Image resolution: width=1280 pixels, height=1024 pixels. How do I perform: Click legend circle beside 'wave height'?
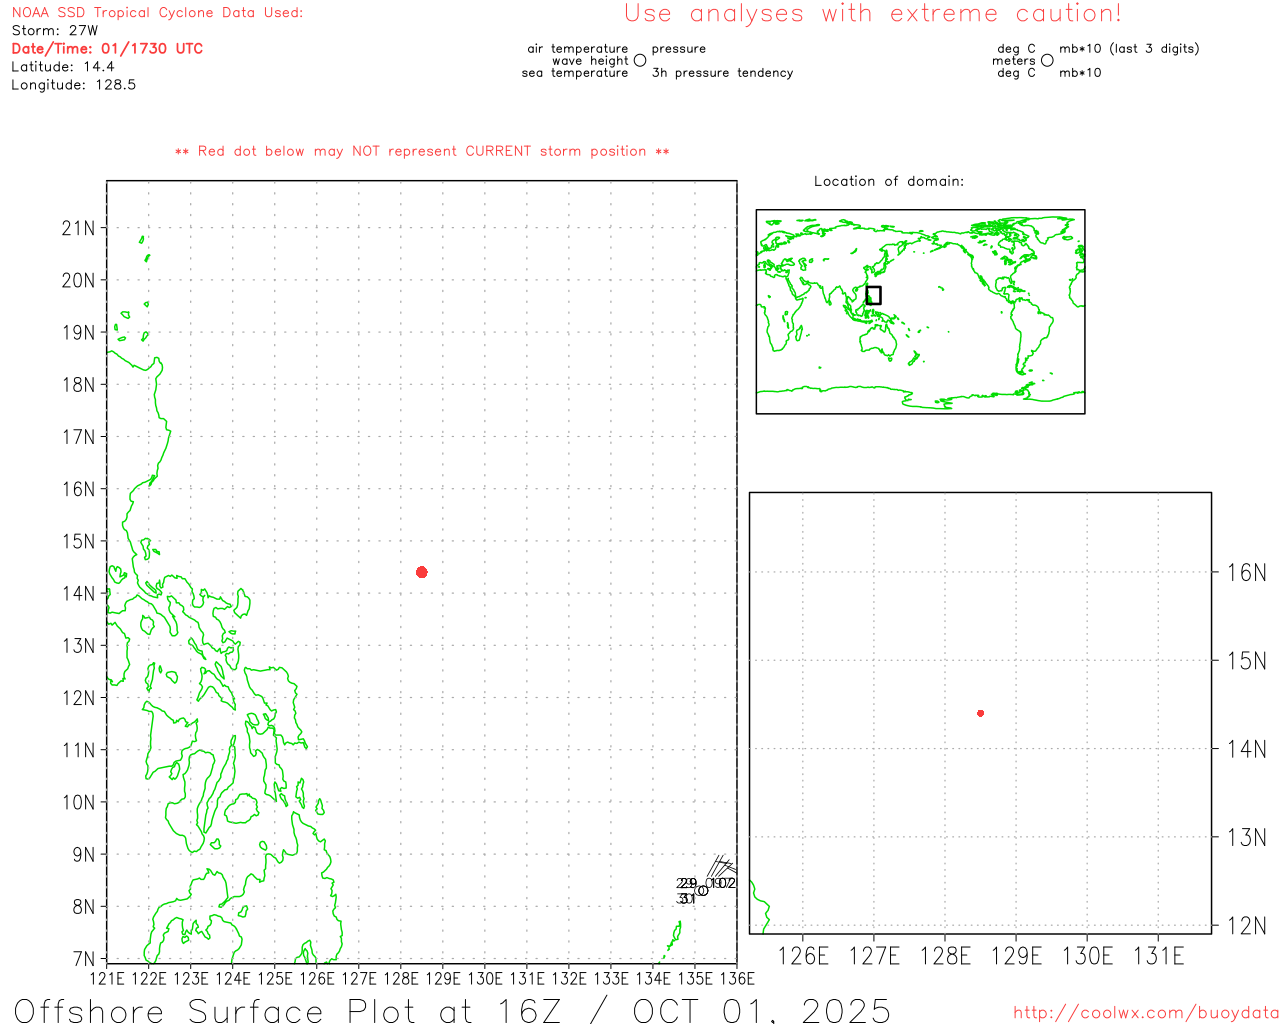pyautogui.click(x=640, y=61)
